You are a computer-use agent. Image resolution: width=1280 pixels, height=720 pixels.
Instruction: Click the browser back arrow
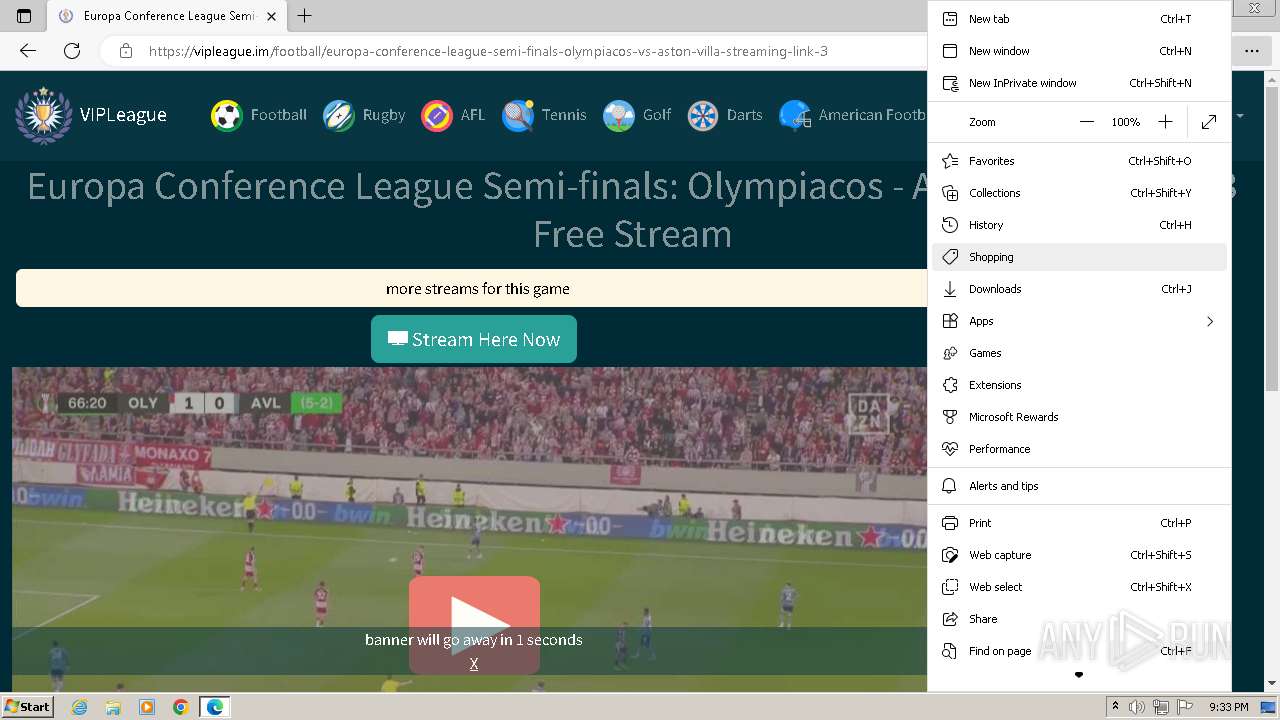pyautogui.click(x=28, y=51)
